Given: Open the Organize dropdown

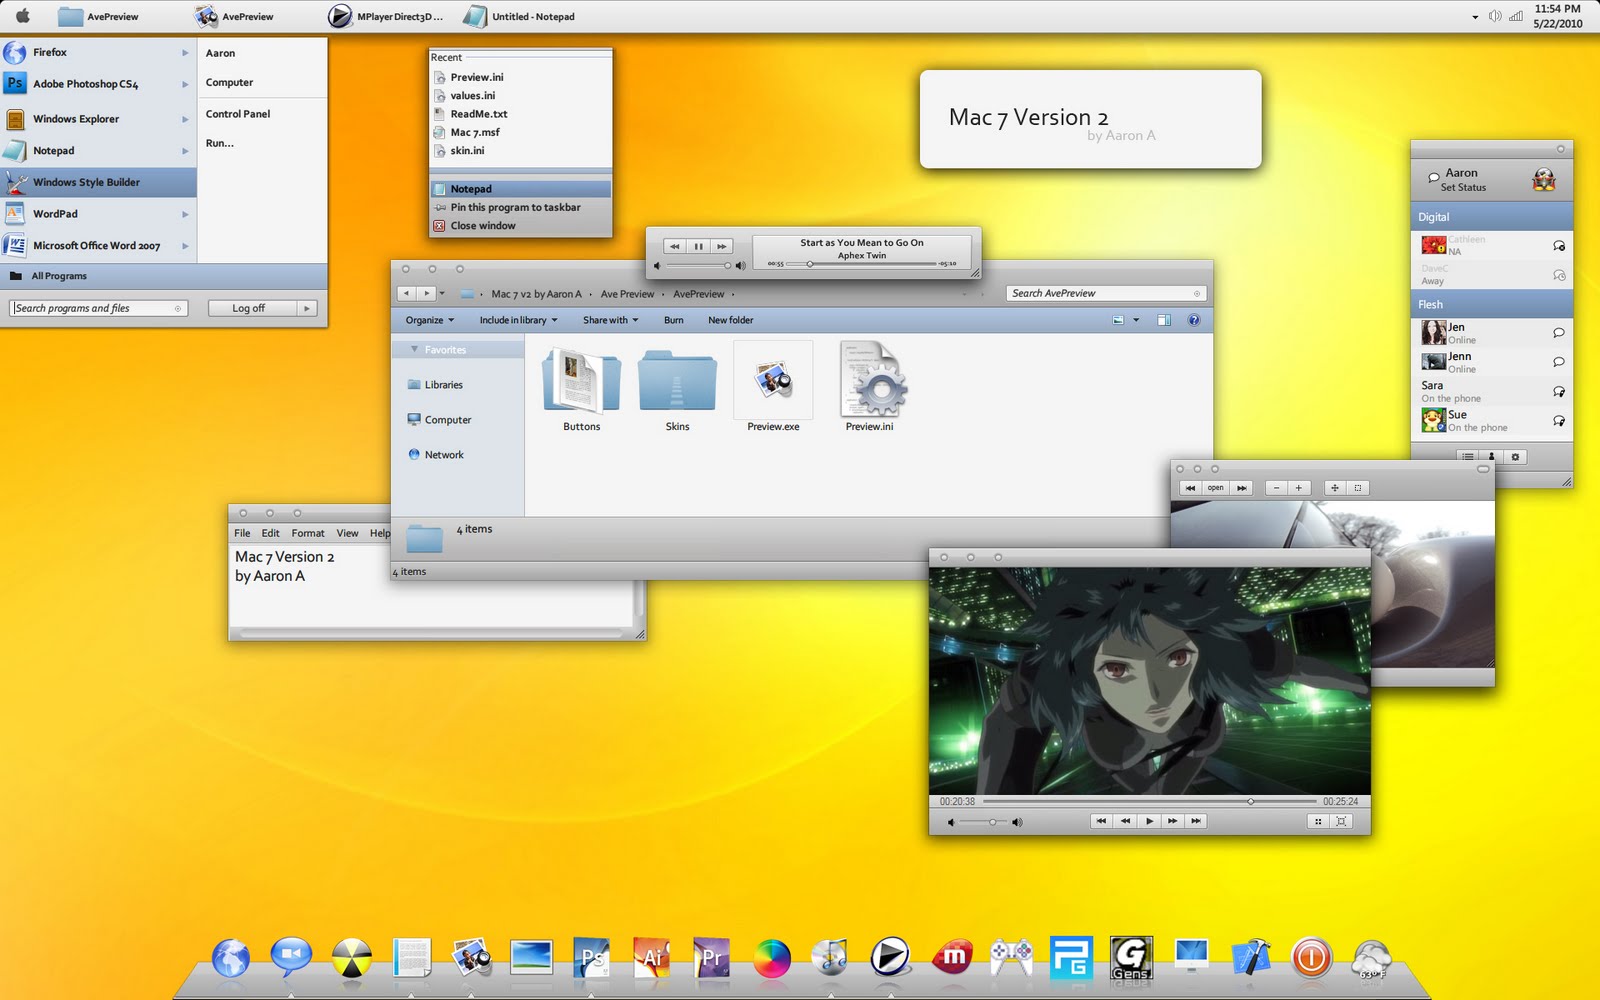Looking at the screenshot, I should (427, 320).
